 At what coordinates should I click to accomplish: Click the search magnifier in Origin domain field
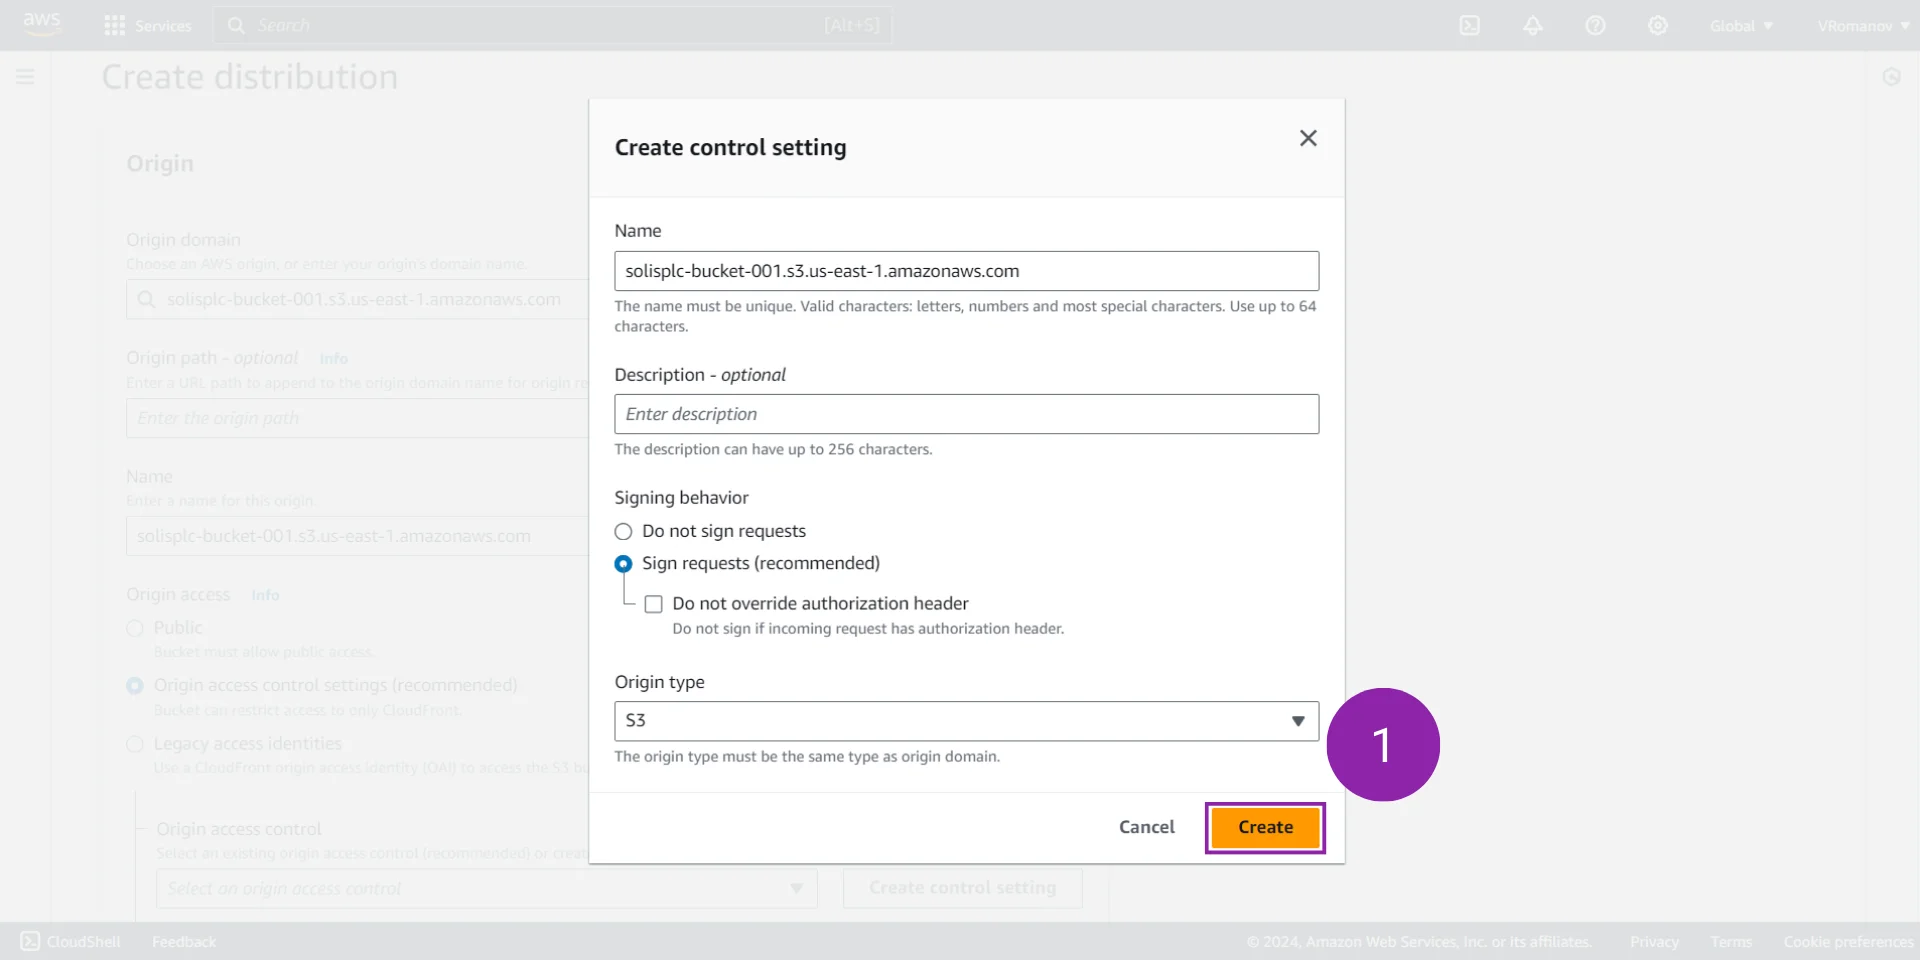tap(146, 299)
